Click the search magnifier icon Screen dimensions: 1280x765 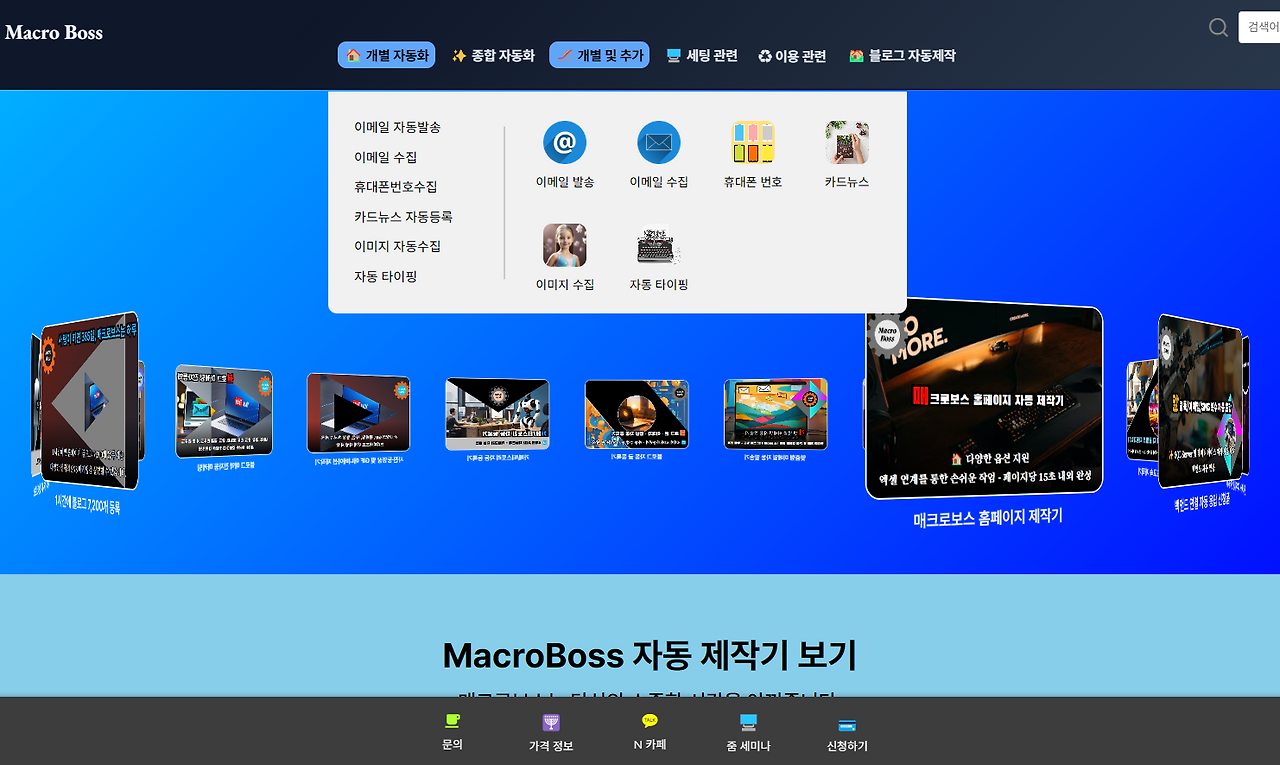pyautogui.click(x=1218, y=27)
